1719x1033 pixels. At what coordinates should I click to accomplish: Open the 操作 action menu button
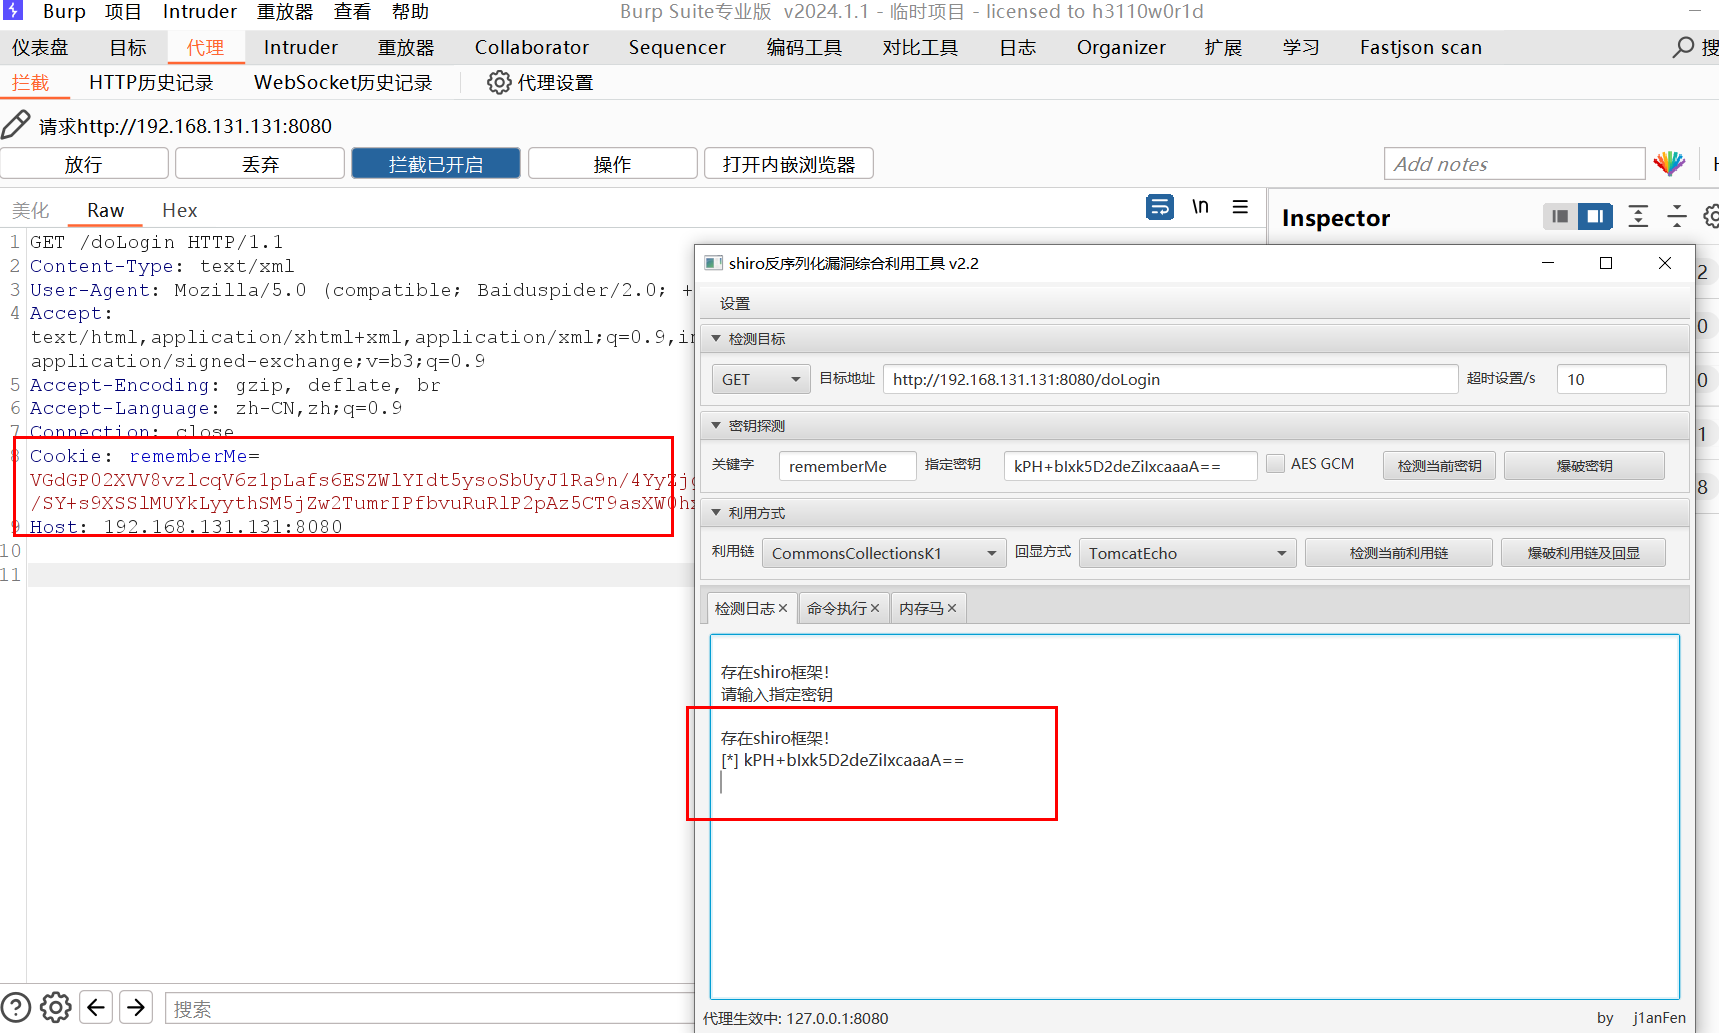[612, 163]
